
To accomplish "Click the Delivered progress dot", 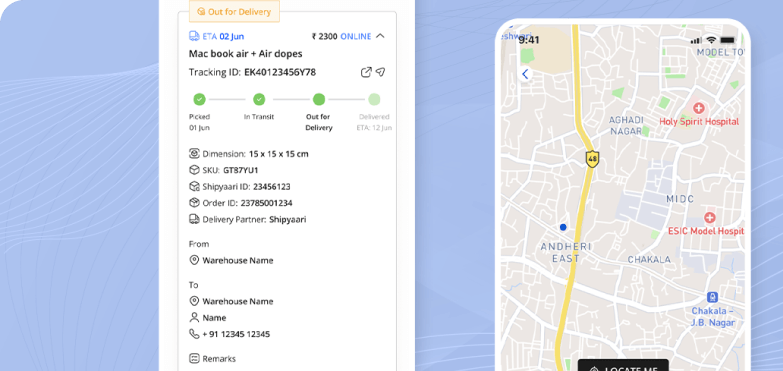I will (374, 99).
